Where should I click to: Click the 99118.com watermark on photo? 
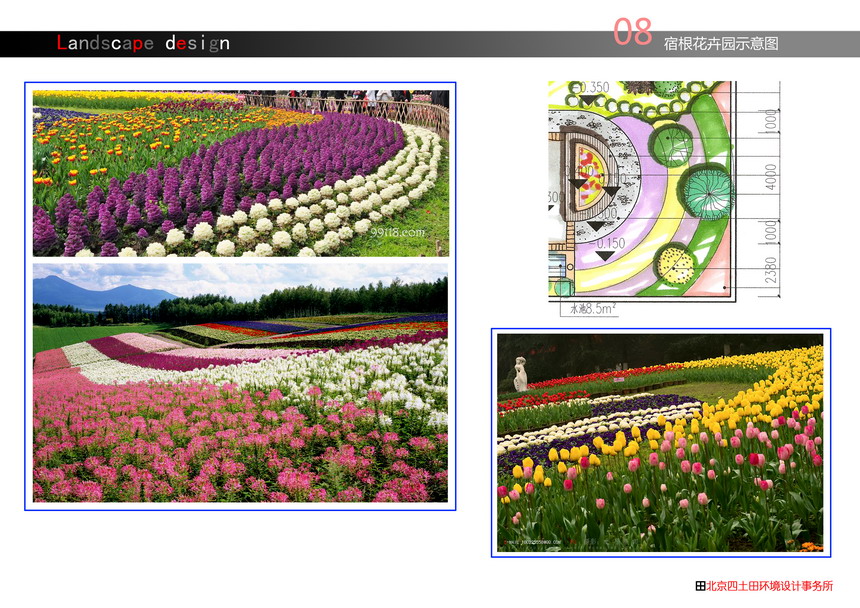coord(398,230)
